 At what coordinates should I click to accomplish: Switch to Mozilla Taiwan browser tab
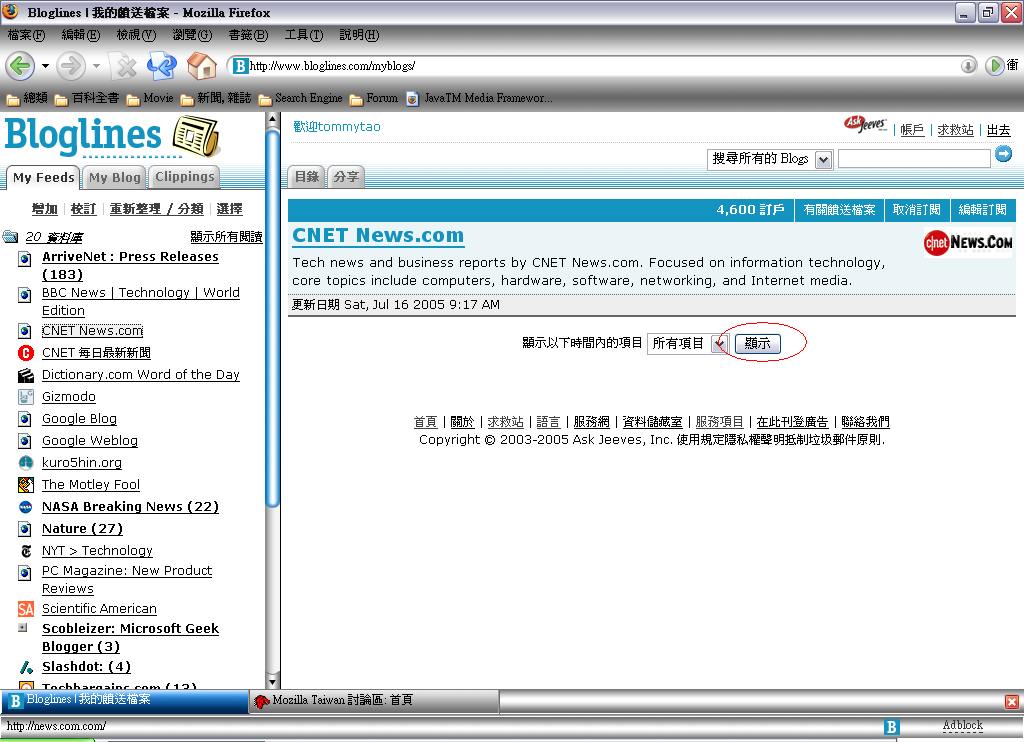(x=375, y=701)
